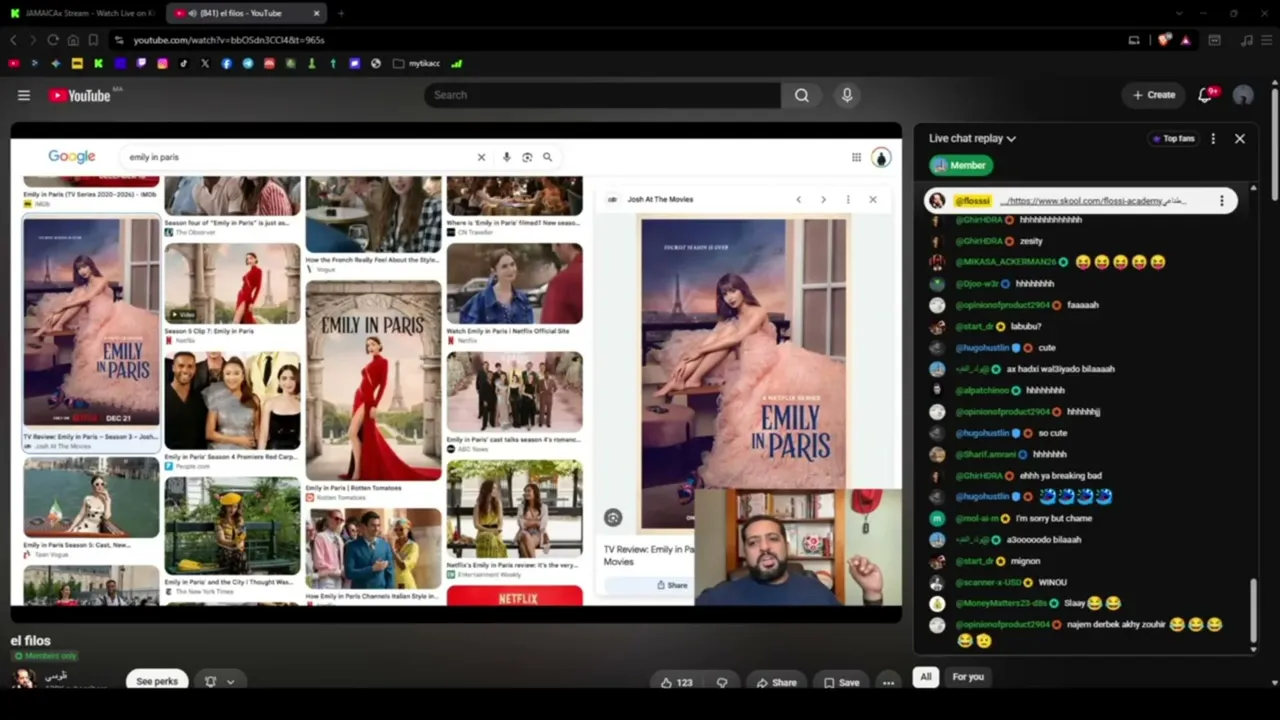Open the notification preference bell dropdown
Screen dimensions: 1280x720
(x=219, y=681)
